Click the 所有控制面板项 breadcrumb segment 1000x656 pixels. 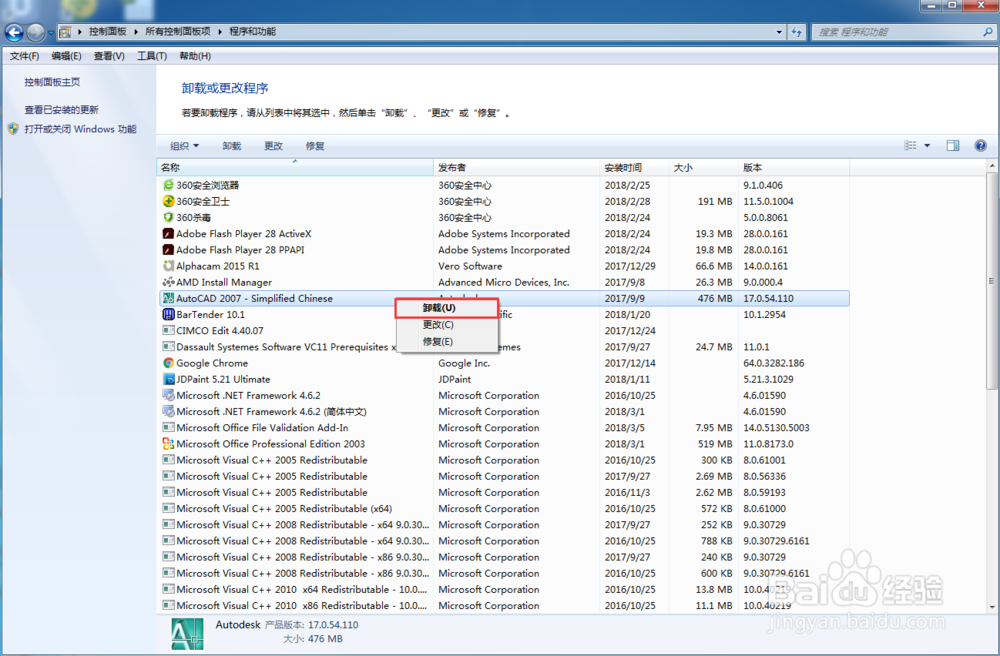tap(178, 31)
